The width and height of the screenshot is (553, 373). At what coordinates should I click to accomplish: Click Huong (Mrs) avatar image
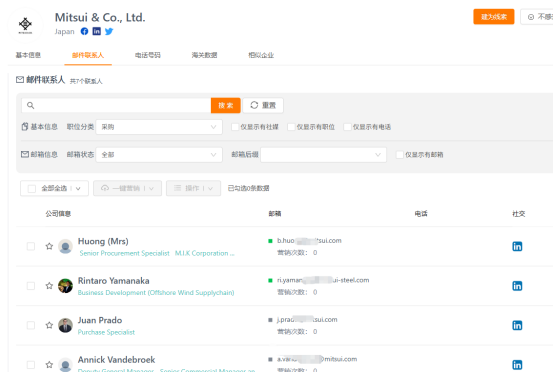pyautogui.click(x=65, y=246)
